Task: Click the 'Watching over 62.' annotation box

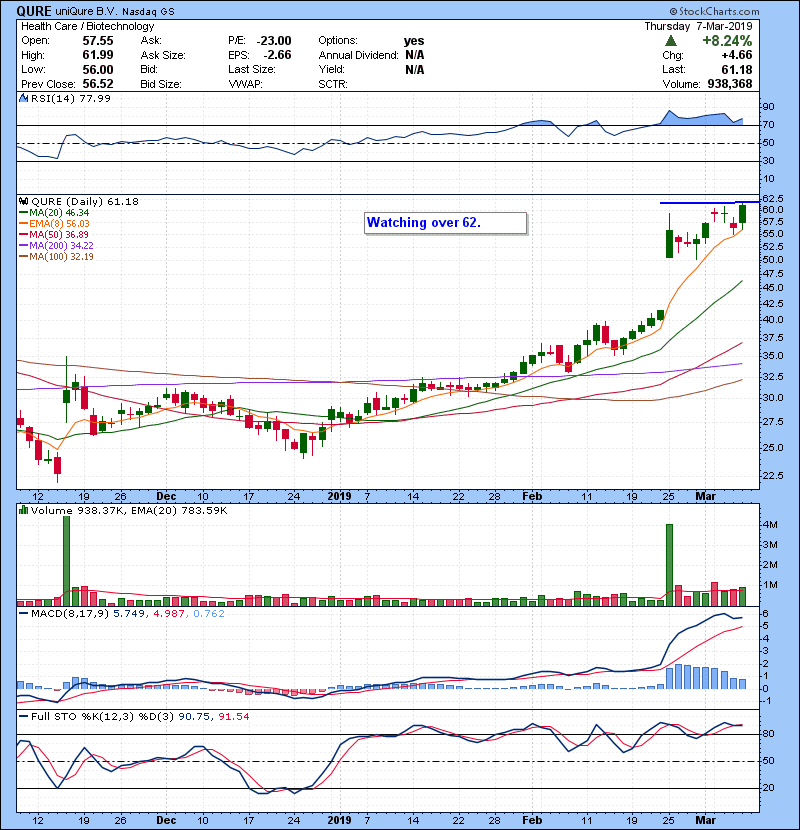Action: [445, 223]
